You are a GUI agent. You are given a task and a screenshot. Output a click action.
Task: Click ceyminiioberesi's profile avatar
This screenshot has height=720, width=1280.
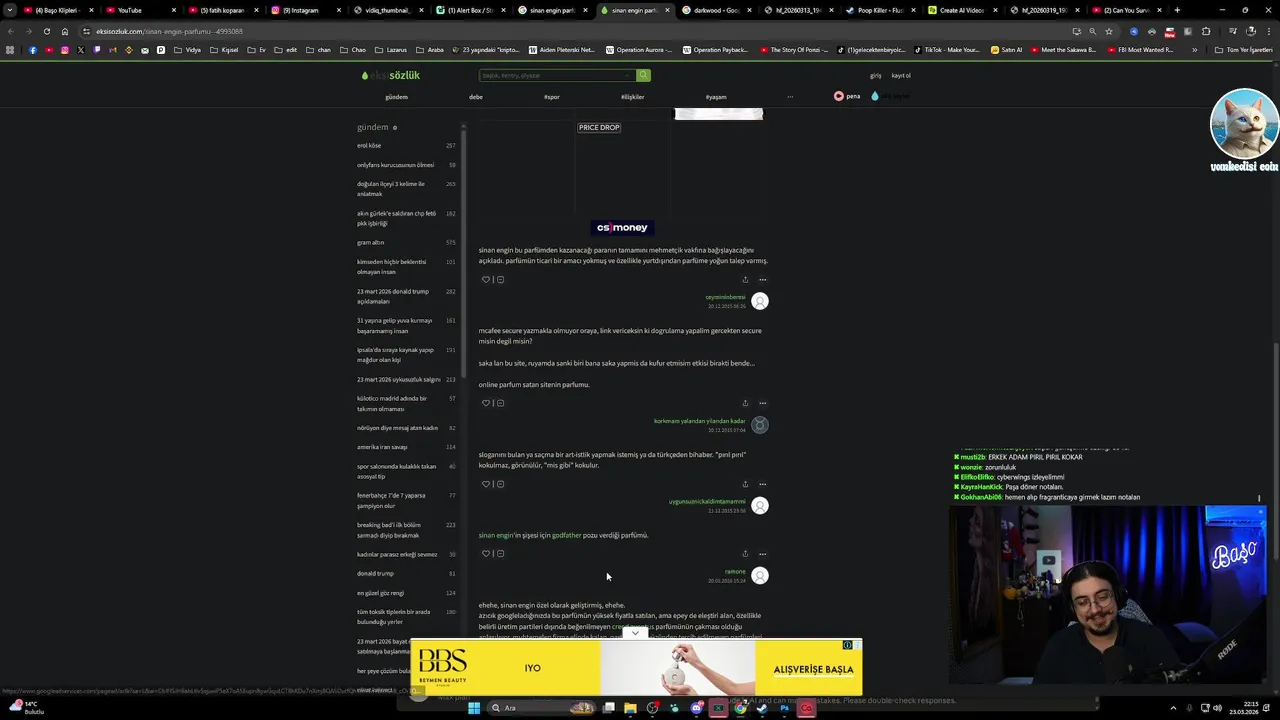[760, 301]
